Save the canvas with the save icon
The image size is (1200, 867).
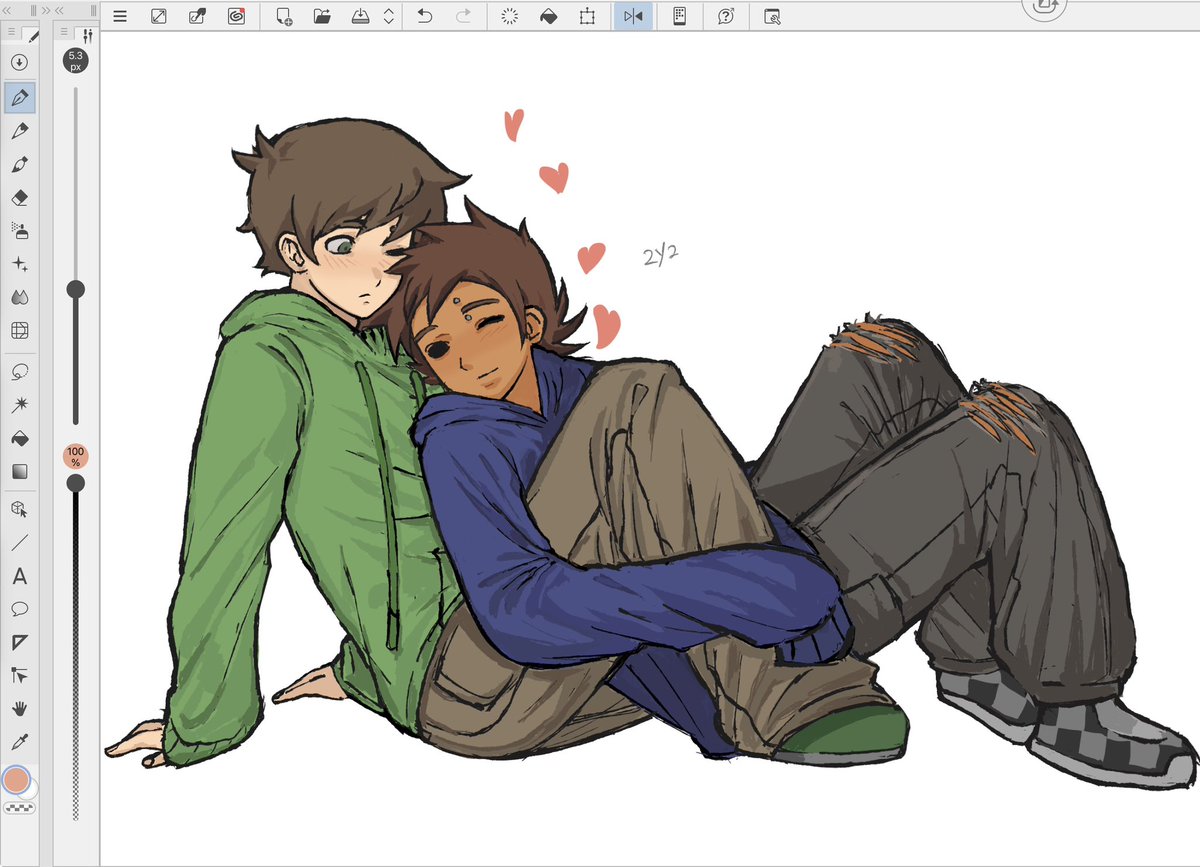pos(361,16)
